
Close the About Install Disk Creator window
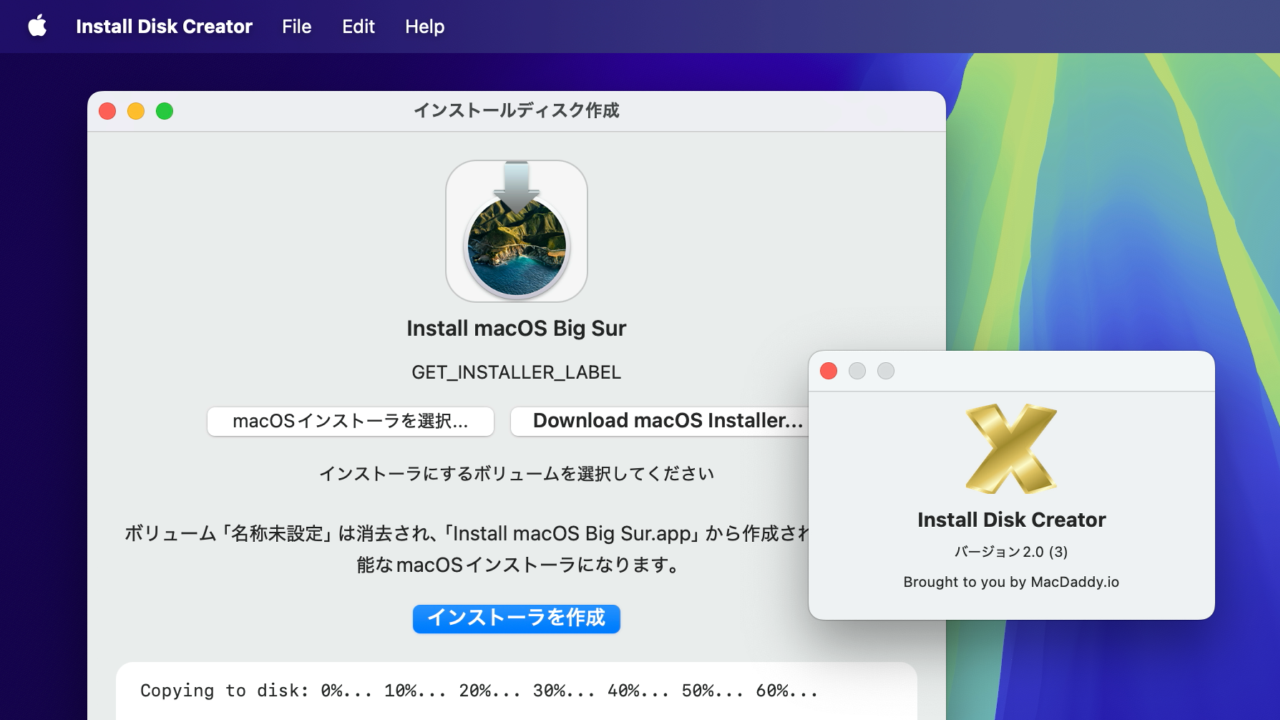pos(828,371)
